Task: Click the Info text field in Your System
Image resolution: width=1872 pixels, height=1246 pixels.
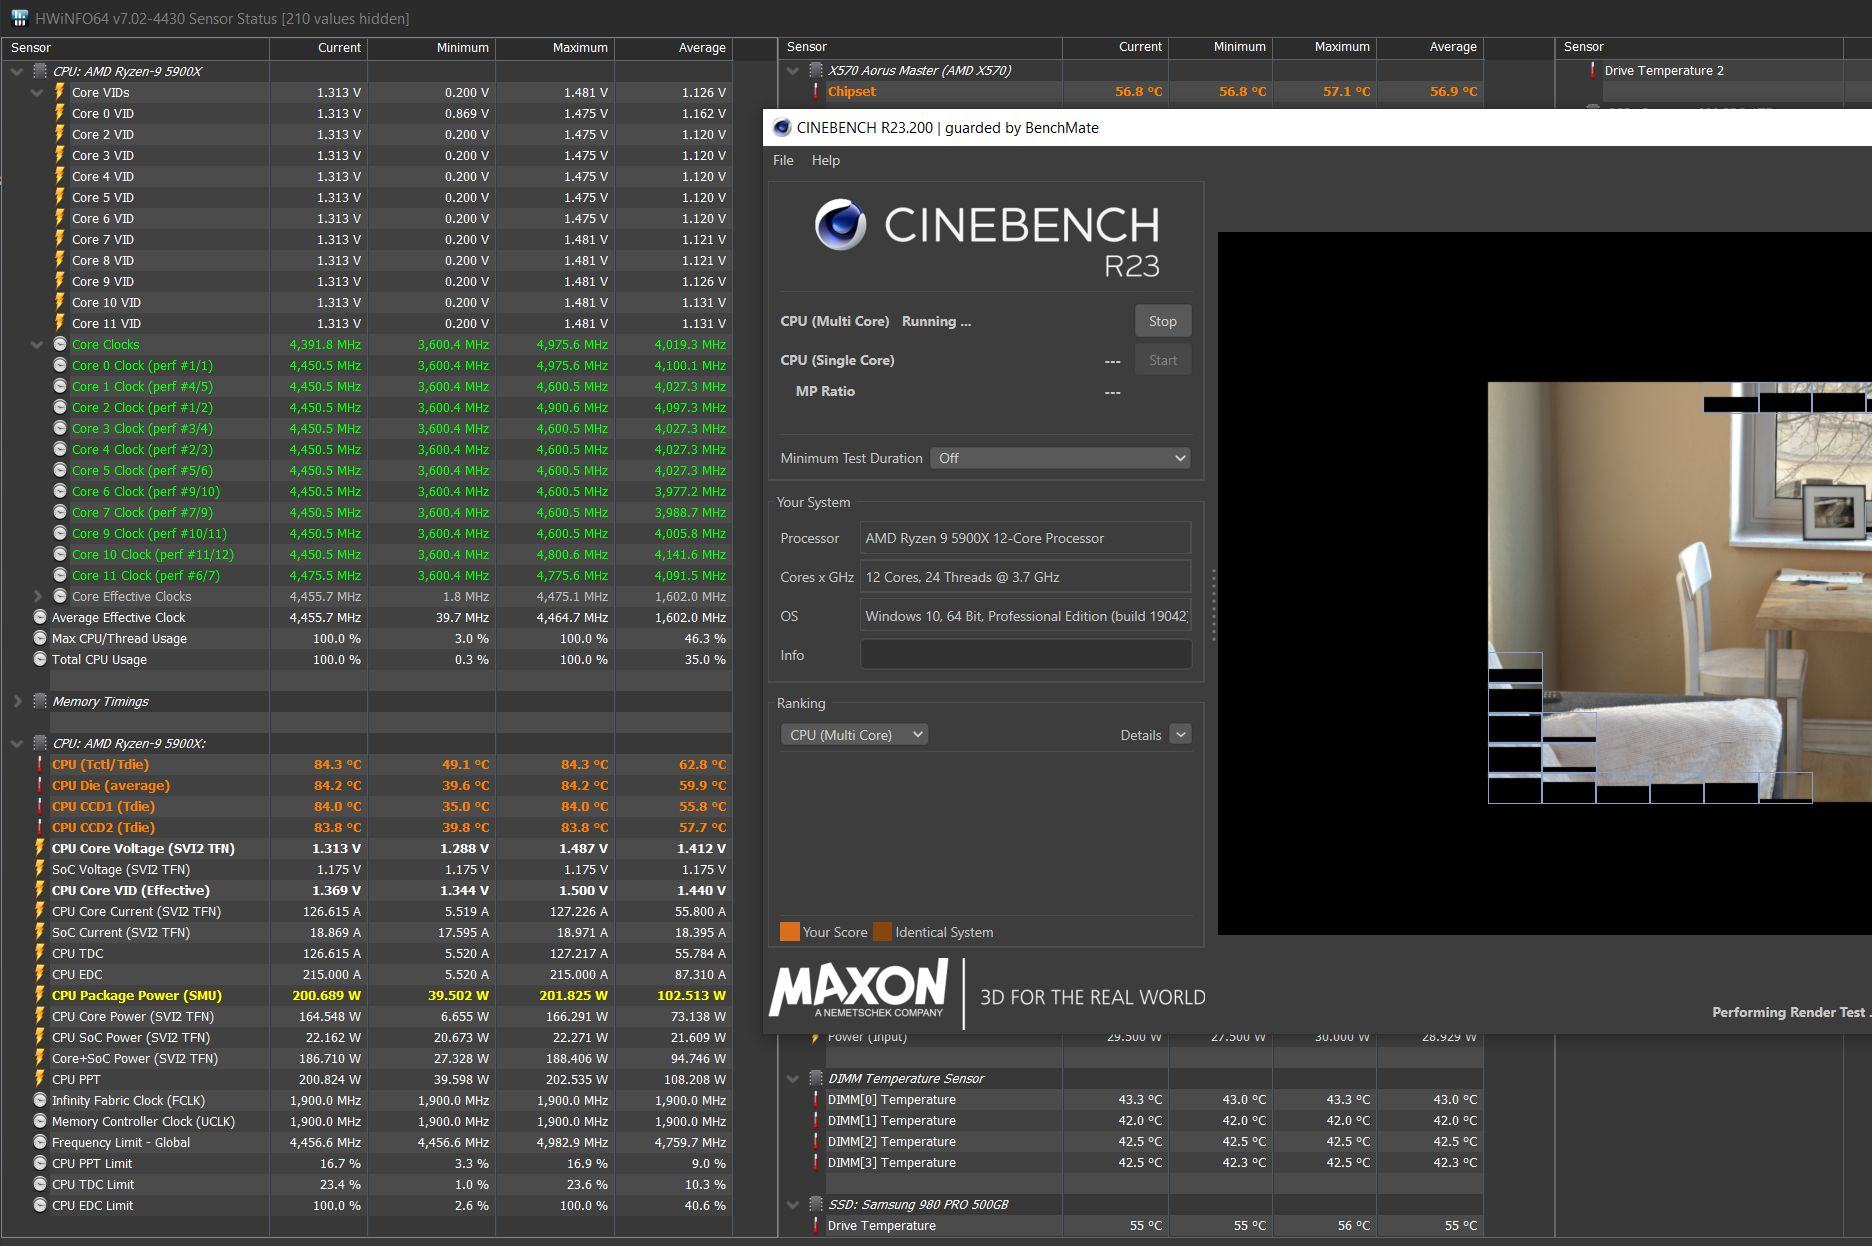Action: (x=1025, y=655)
